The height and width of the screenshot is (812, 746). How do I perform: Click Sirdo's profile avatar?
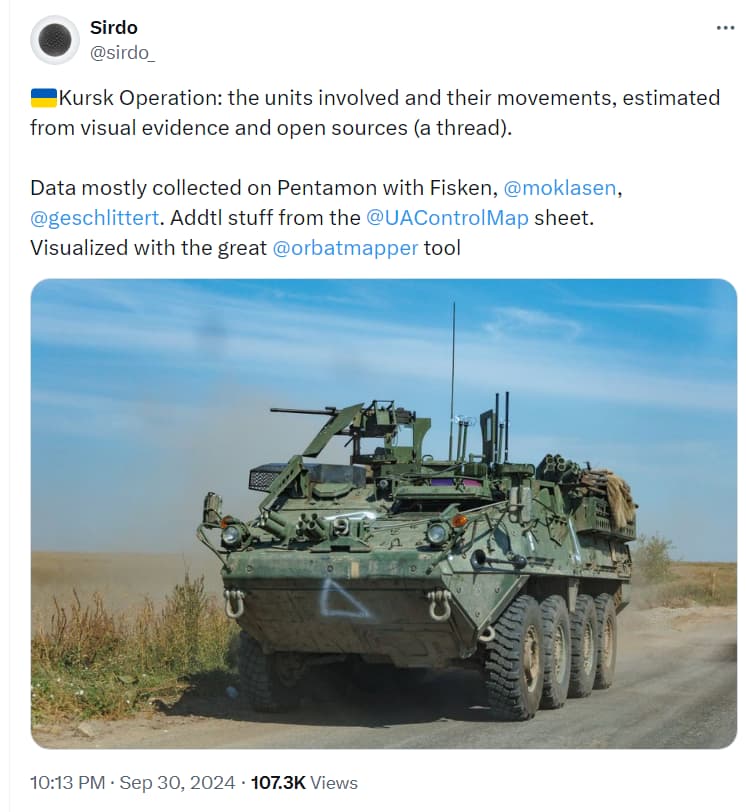pyautogui.click(x=54, y=40)
